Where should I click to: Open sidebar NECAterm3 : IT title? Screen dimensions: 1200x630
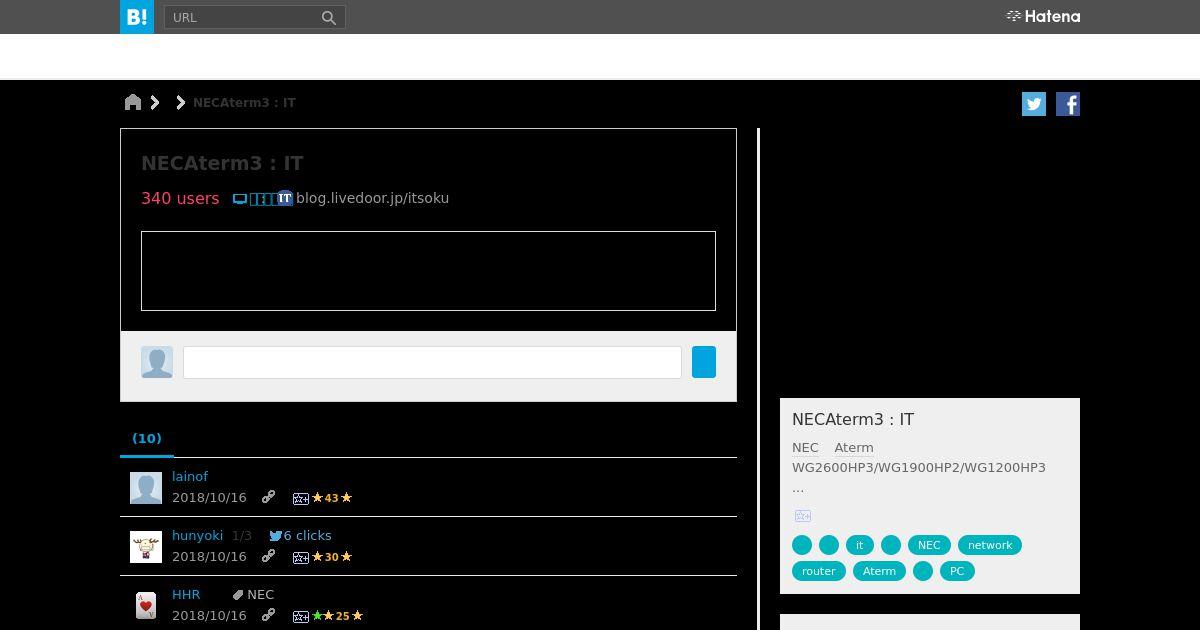[x=853, y=419]
